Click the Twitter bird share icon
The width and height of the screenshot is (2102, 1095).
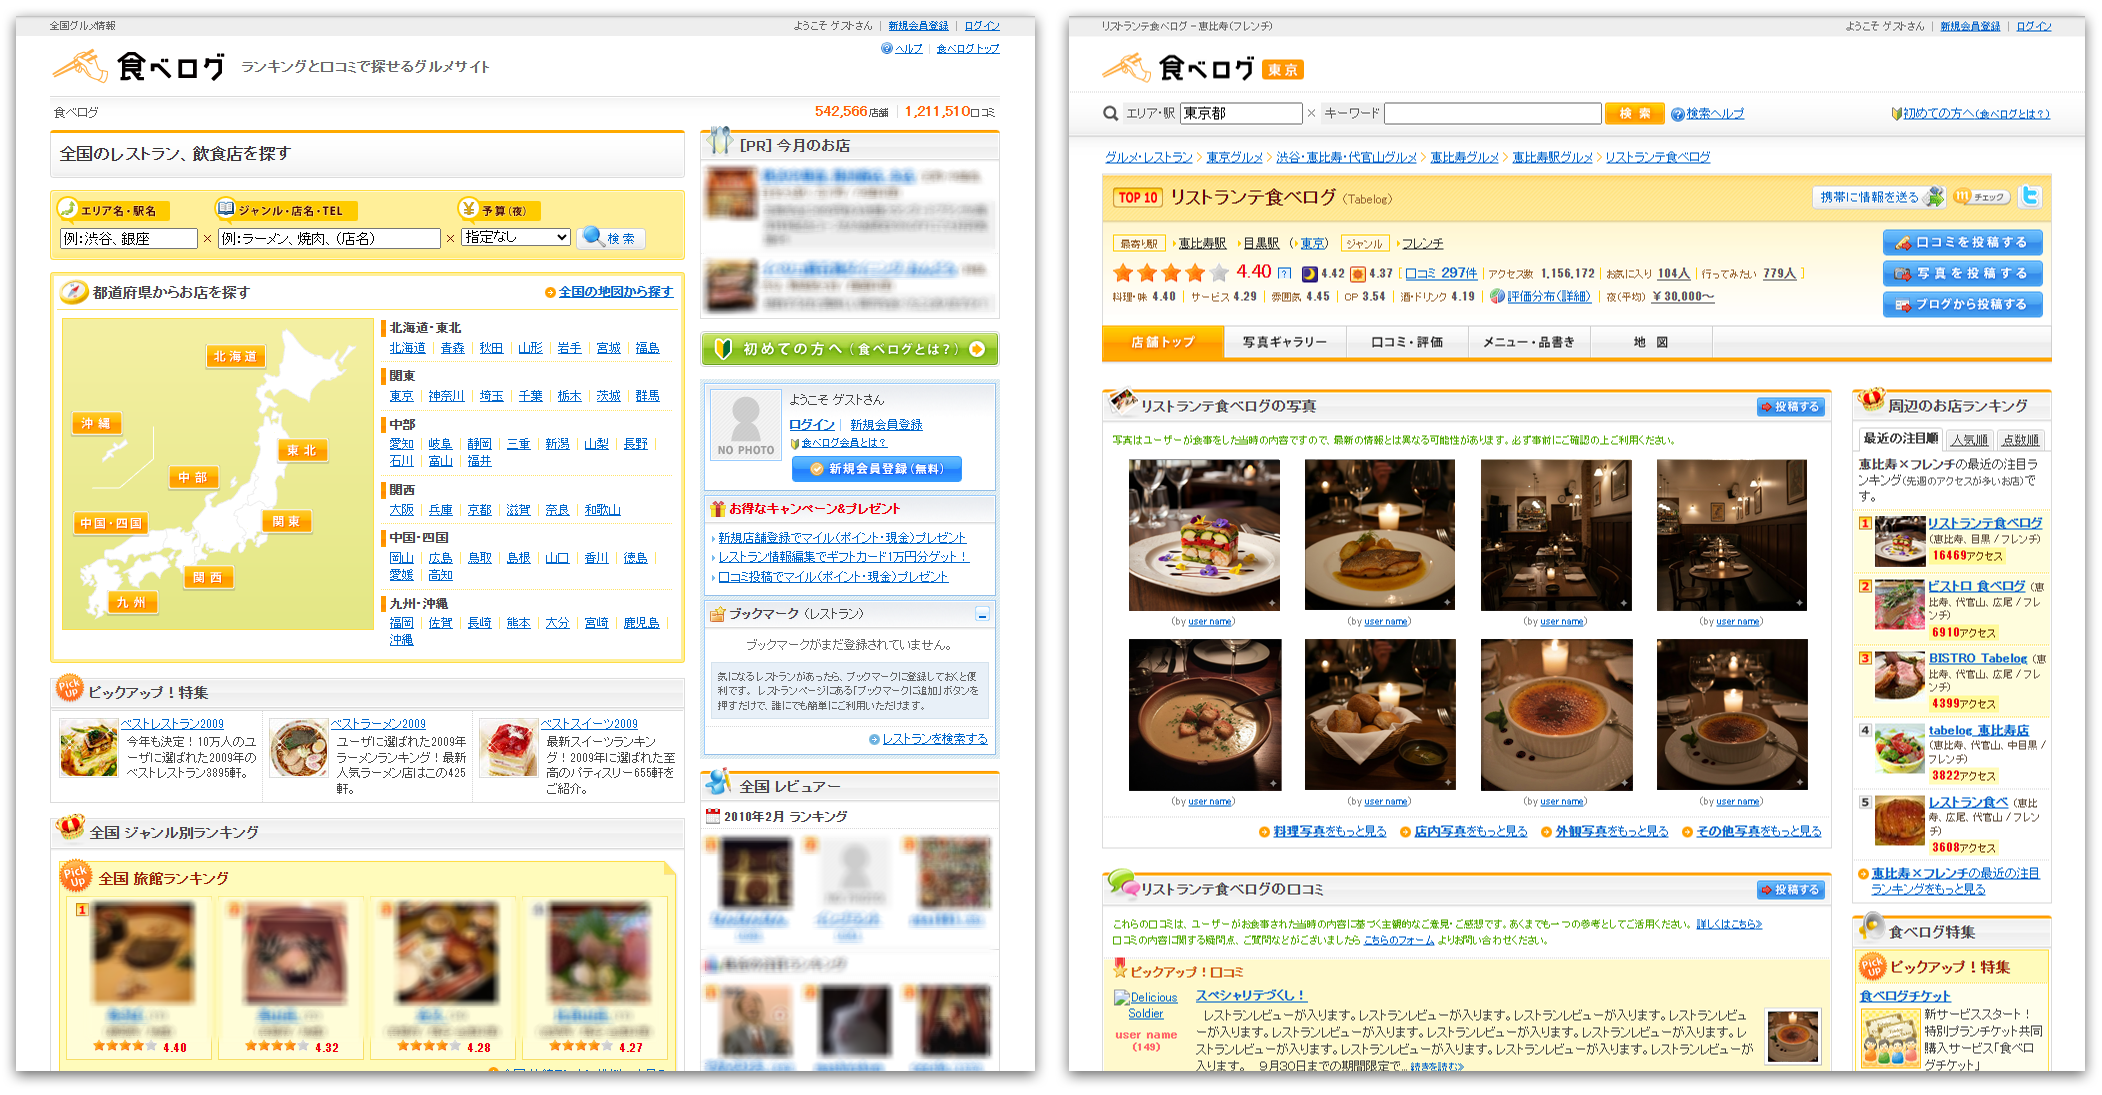[x=2031, y=197]
